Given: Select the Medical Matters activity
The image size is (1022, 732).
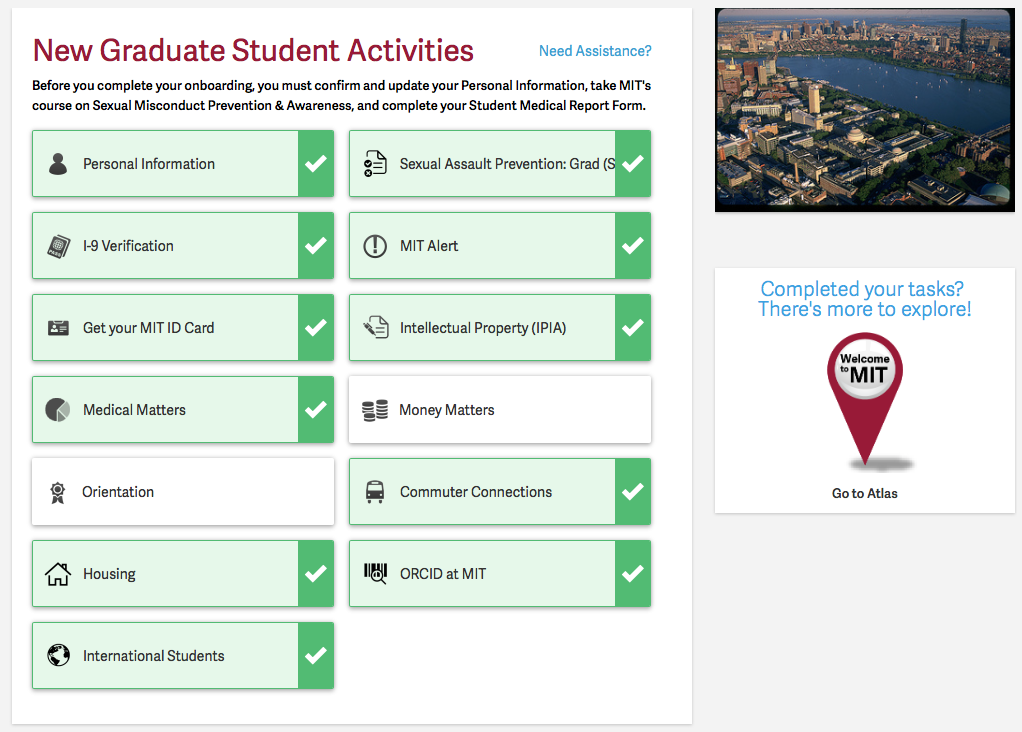Looking at the screenshot, I should coord(183,409).
